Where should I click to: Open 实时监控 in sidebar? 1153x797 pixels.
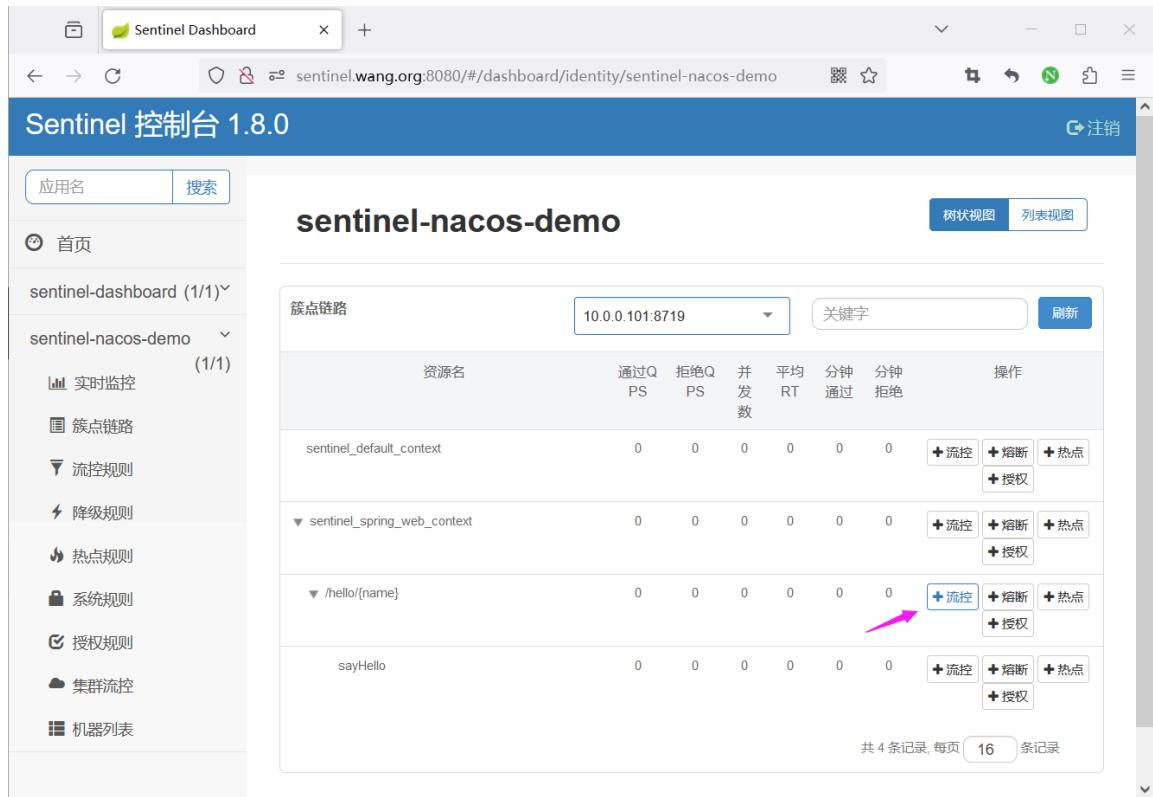(x=92, y=383)
